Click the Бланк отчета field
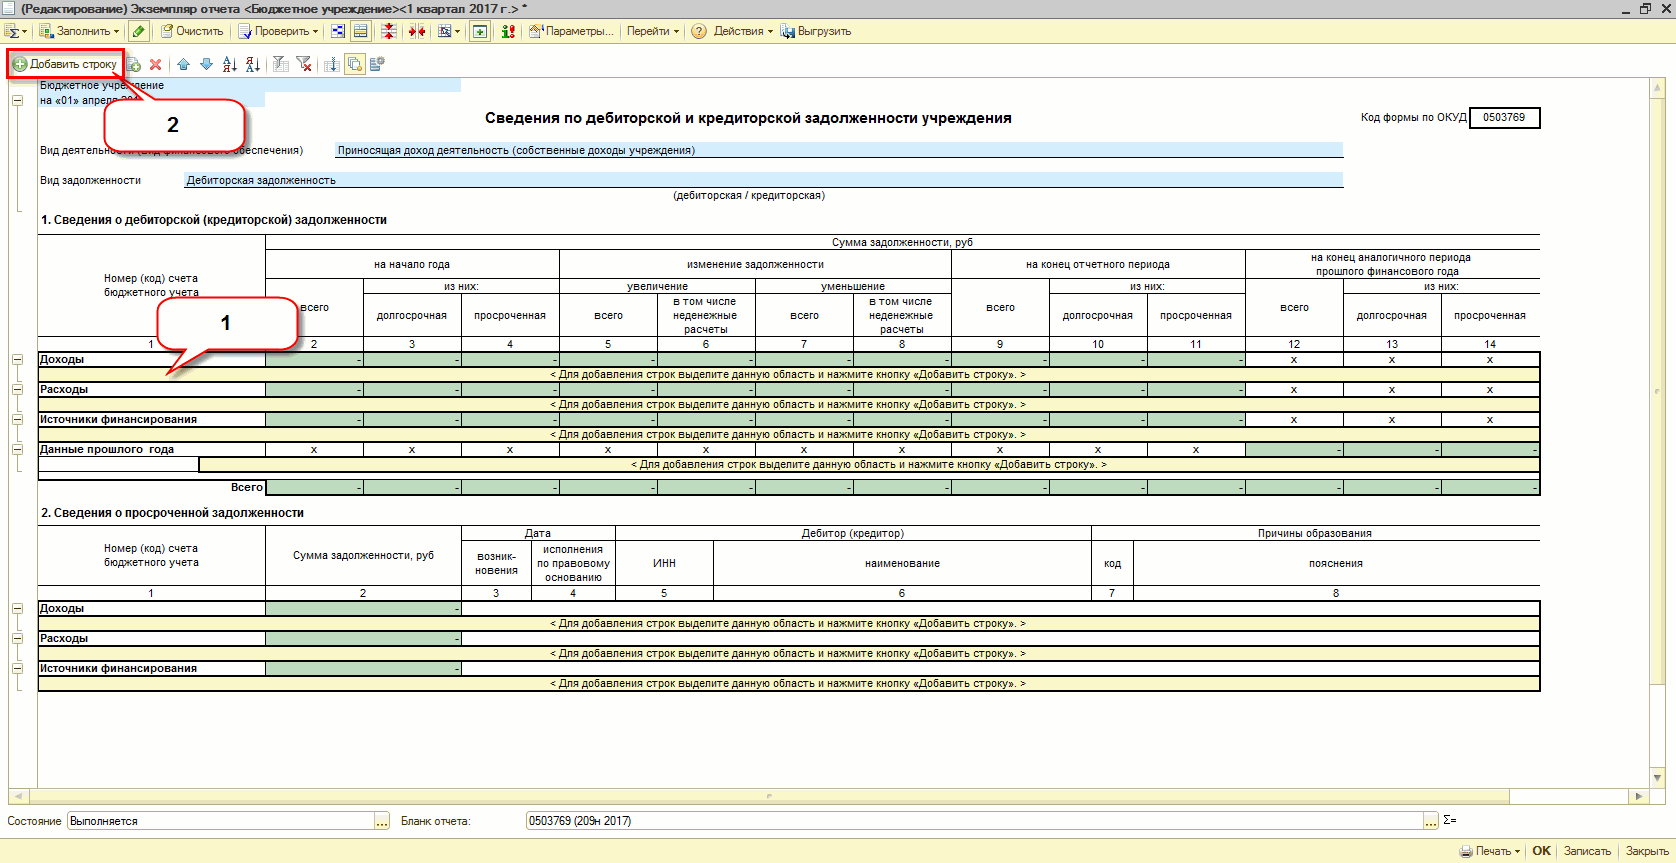Screen dimensions: 1676x863 coord(974,821)
